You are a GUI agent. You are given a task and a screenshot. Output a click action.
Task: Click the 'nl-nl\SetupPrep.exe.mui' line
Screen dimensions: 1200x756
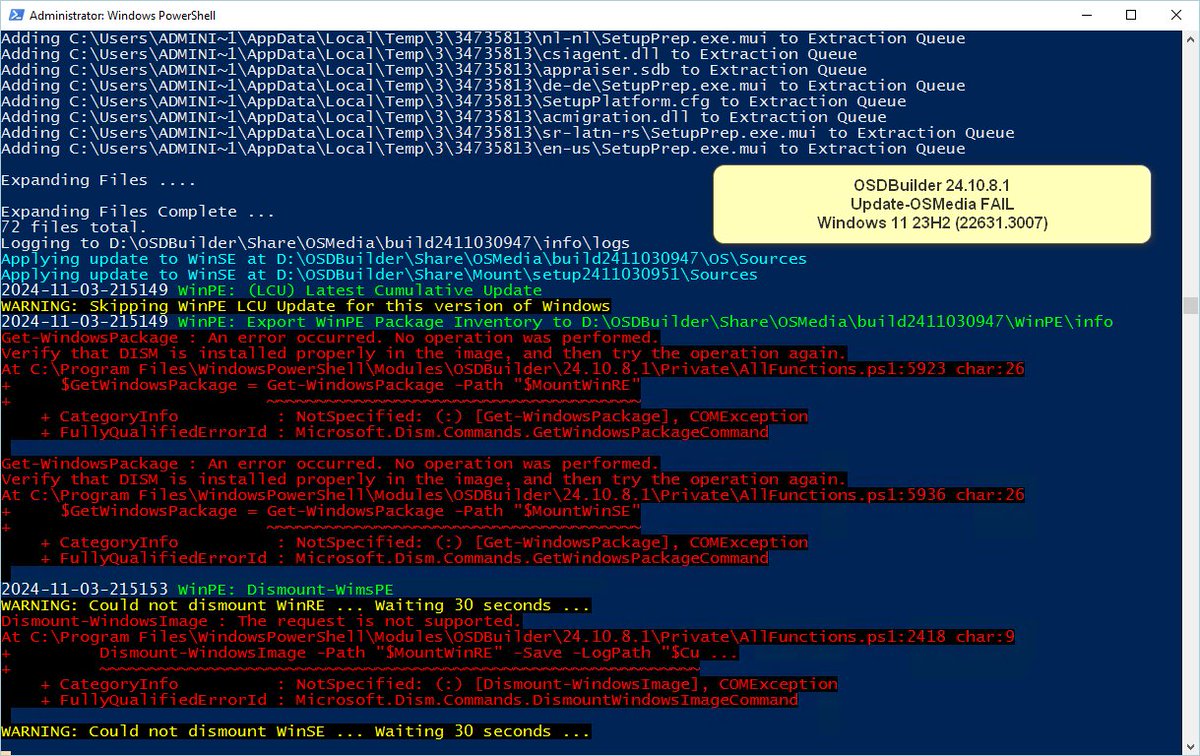click(483, 39)
